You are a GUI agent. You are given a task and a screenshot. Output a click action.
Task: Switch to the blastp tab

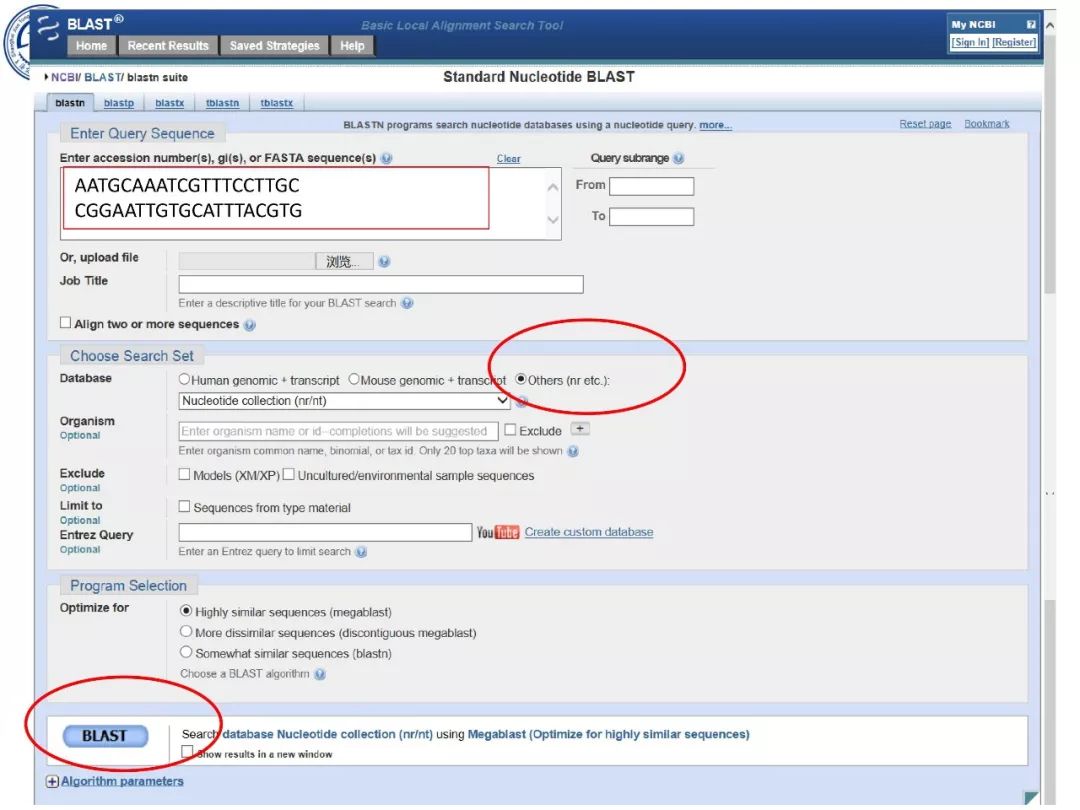[x=118, y=103]
